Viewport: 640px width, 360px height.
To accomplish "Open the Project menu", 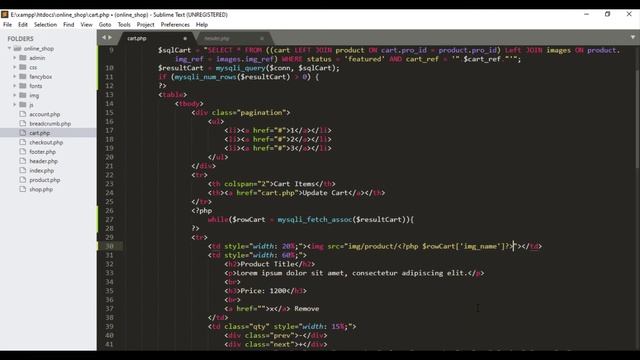I will 145,24.
